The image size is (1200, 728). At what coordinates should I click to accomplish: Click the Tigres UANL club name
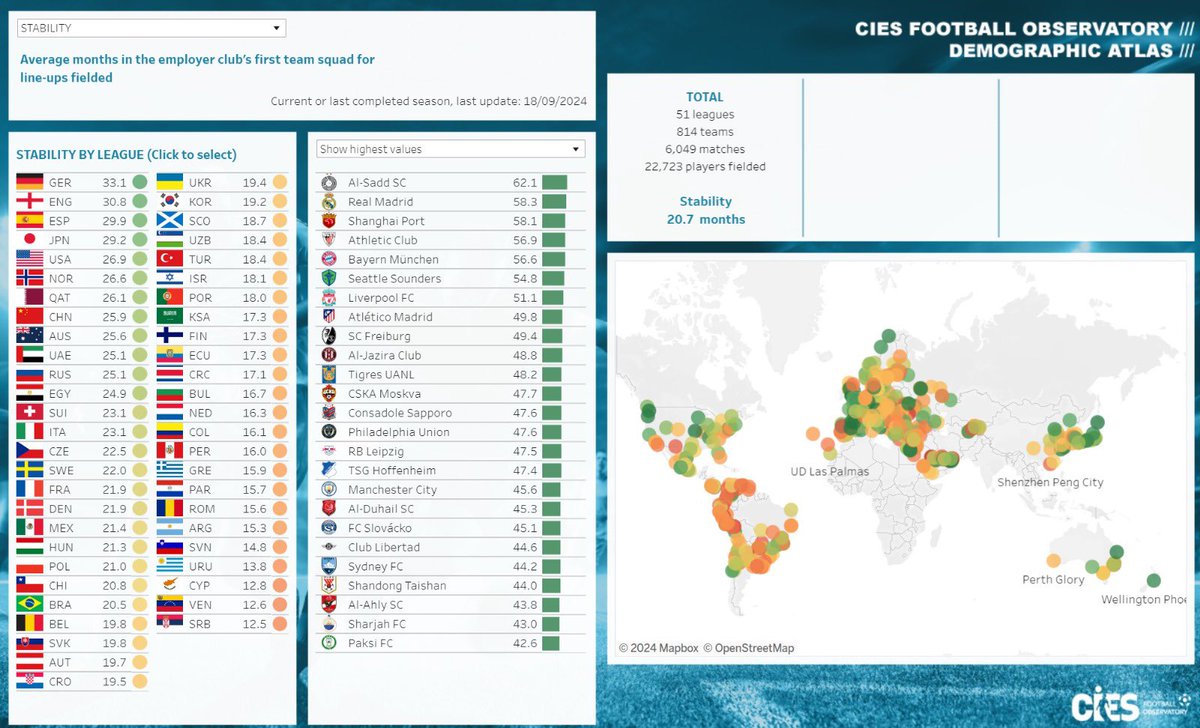pos(382,375)
